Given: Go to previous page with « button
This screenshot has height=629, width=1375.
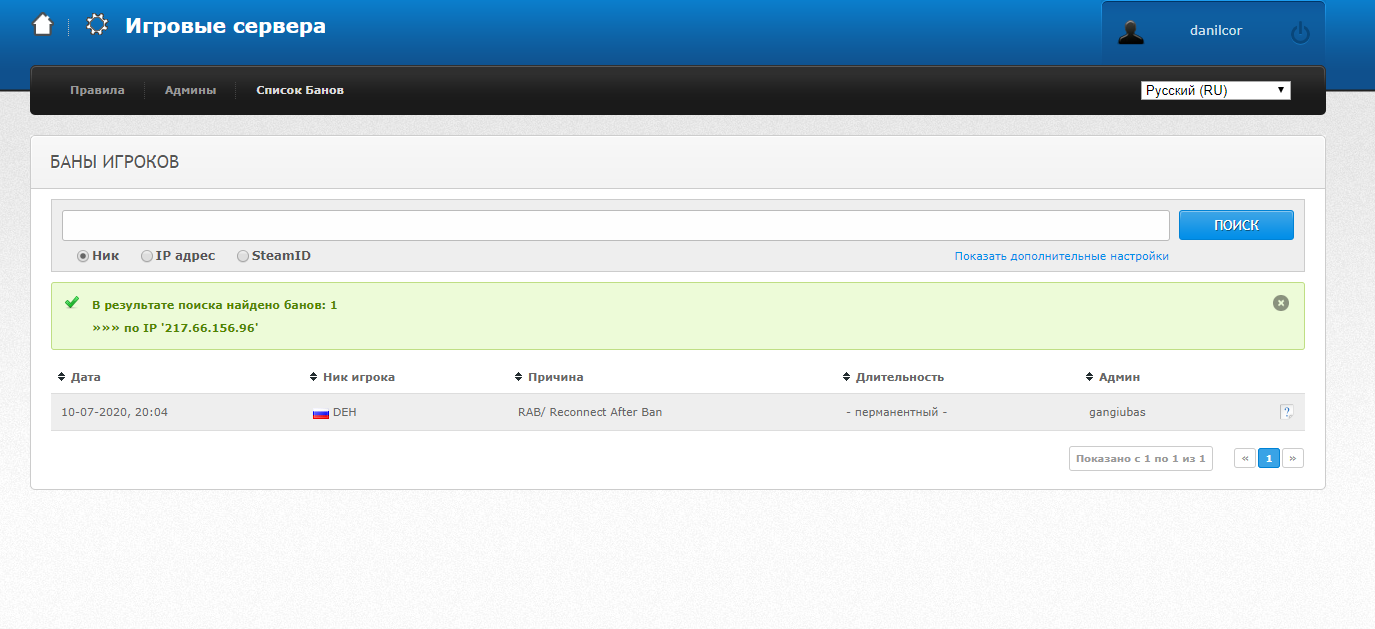Looking at the screenshot, I should [1245, 458].
